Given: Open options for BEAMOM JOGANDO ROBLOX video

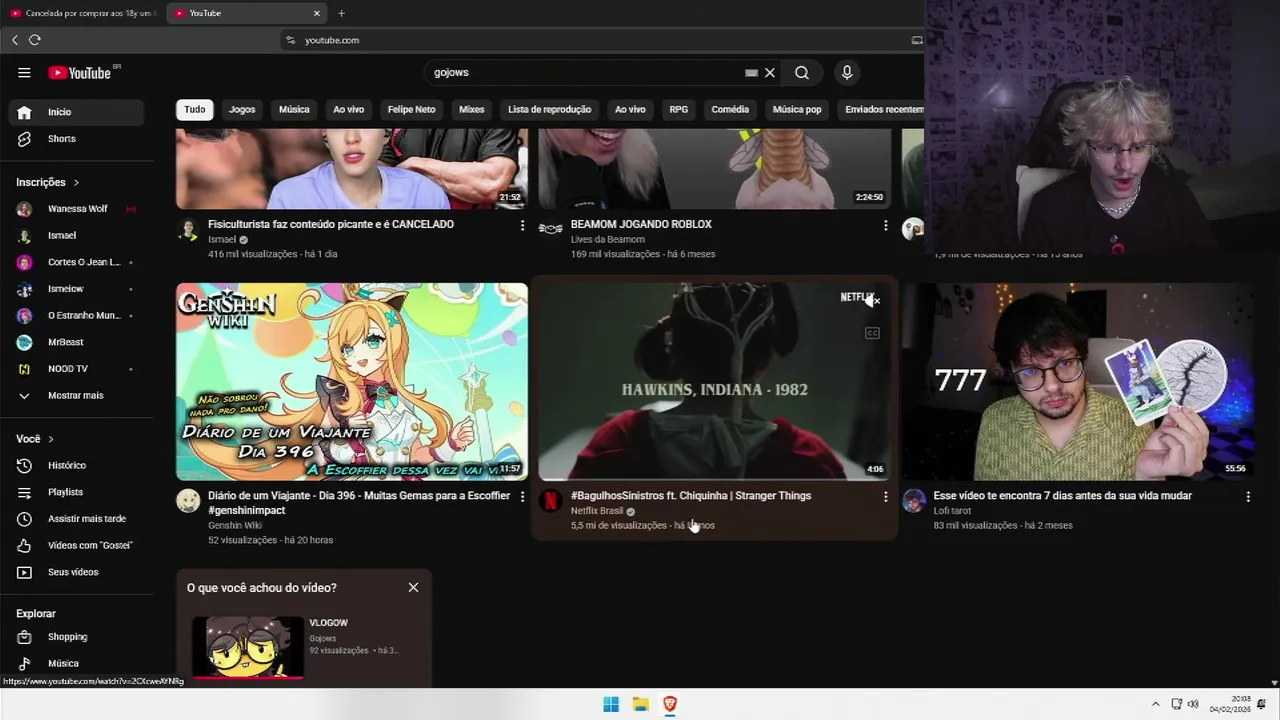Looking at the screenshot, I should pyautogui.click(x=885, y=226).
